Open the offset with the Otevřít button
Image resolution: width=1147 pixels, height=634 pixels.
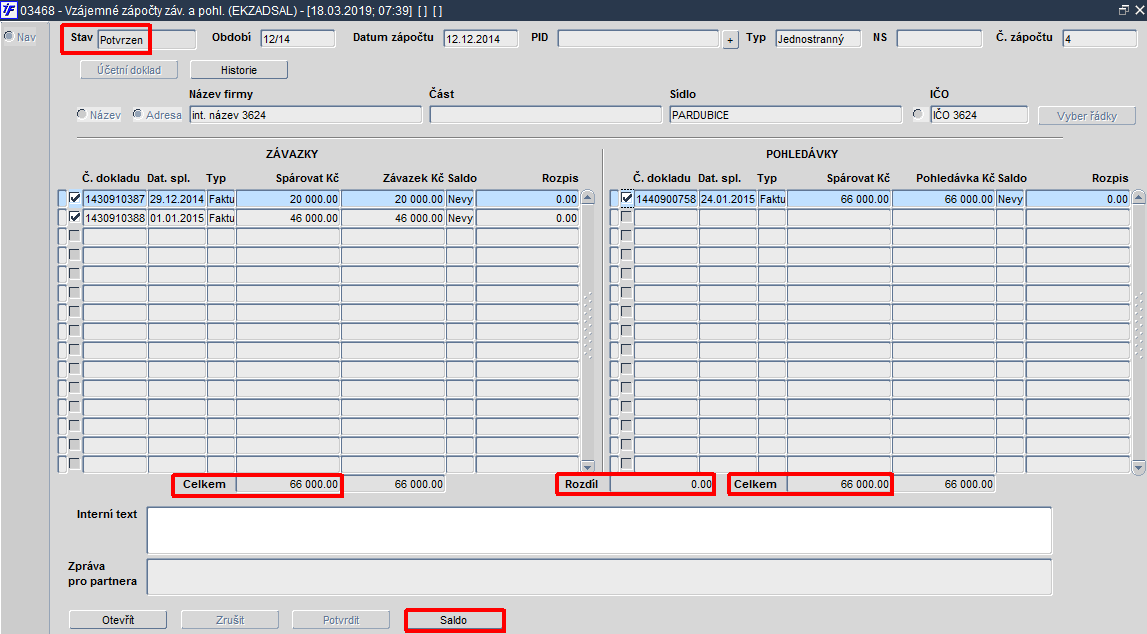[x=118, y=620]
